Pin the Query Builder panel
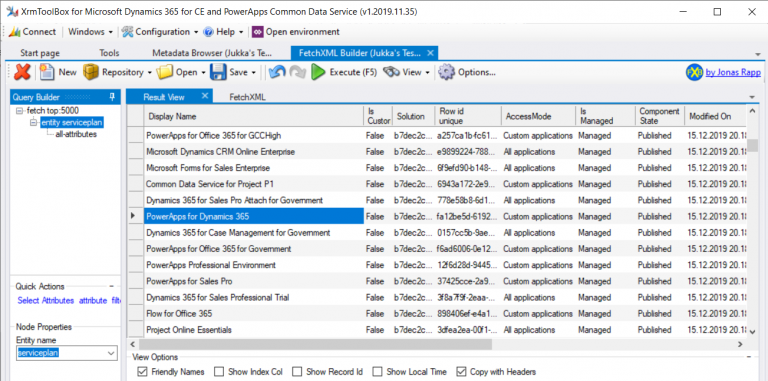The height and width of the screenshot is (381, 768). [112, 96]
